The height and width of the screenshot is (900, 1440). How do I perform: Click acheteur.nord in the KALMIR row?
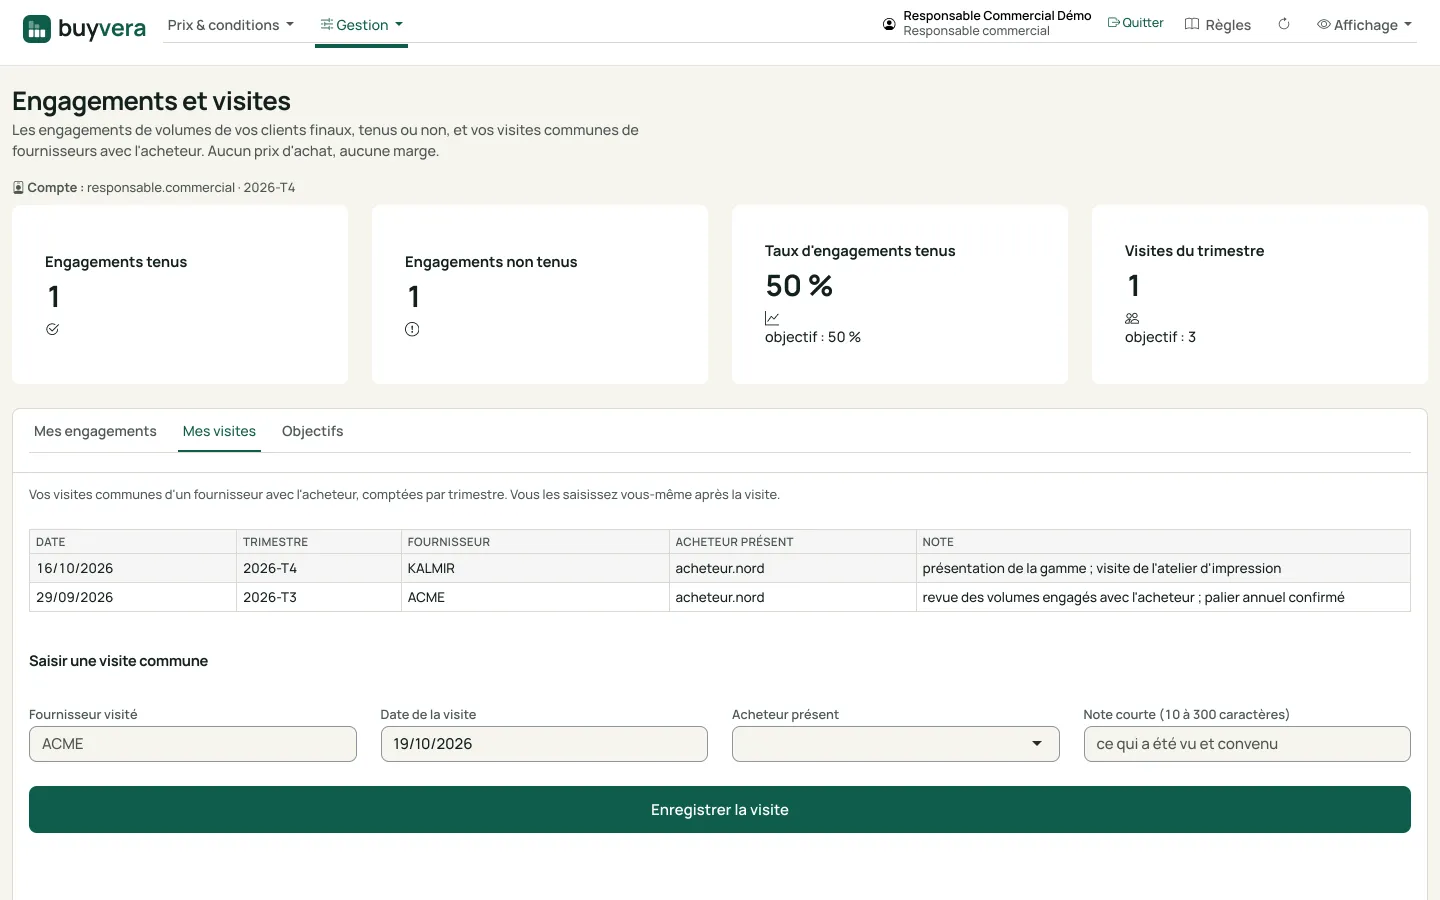coord(792,568)
